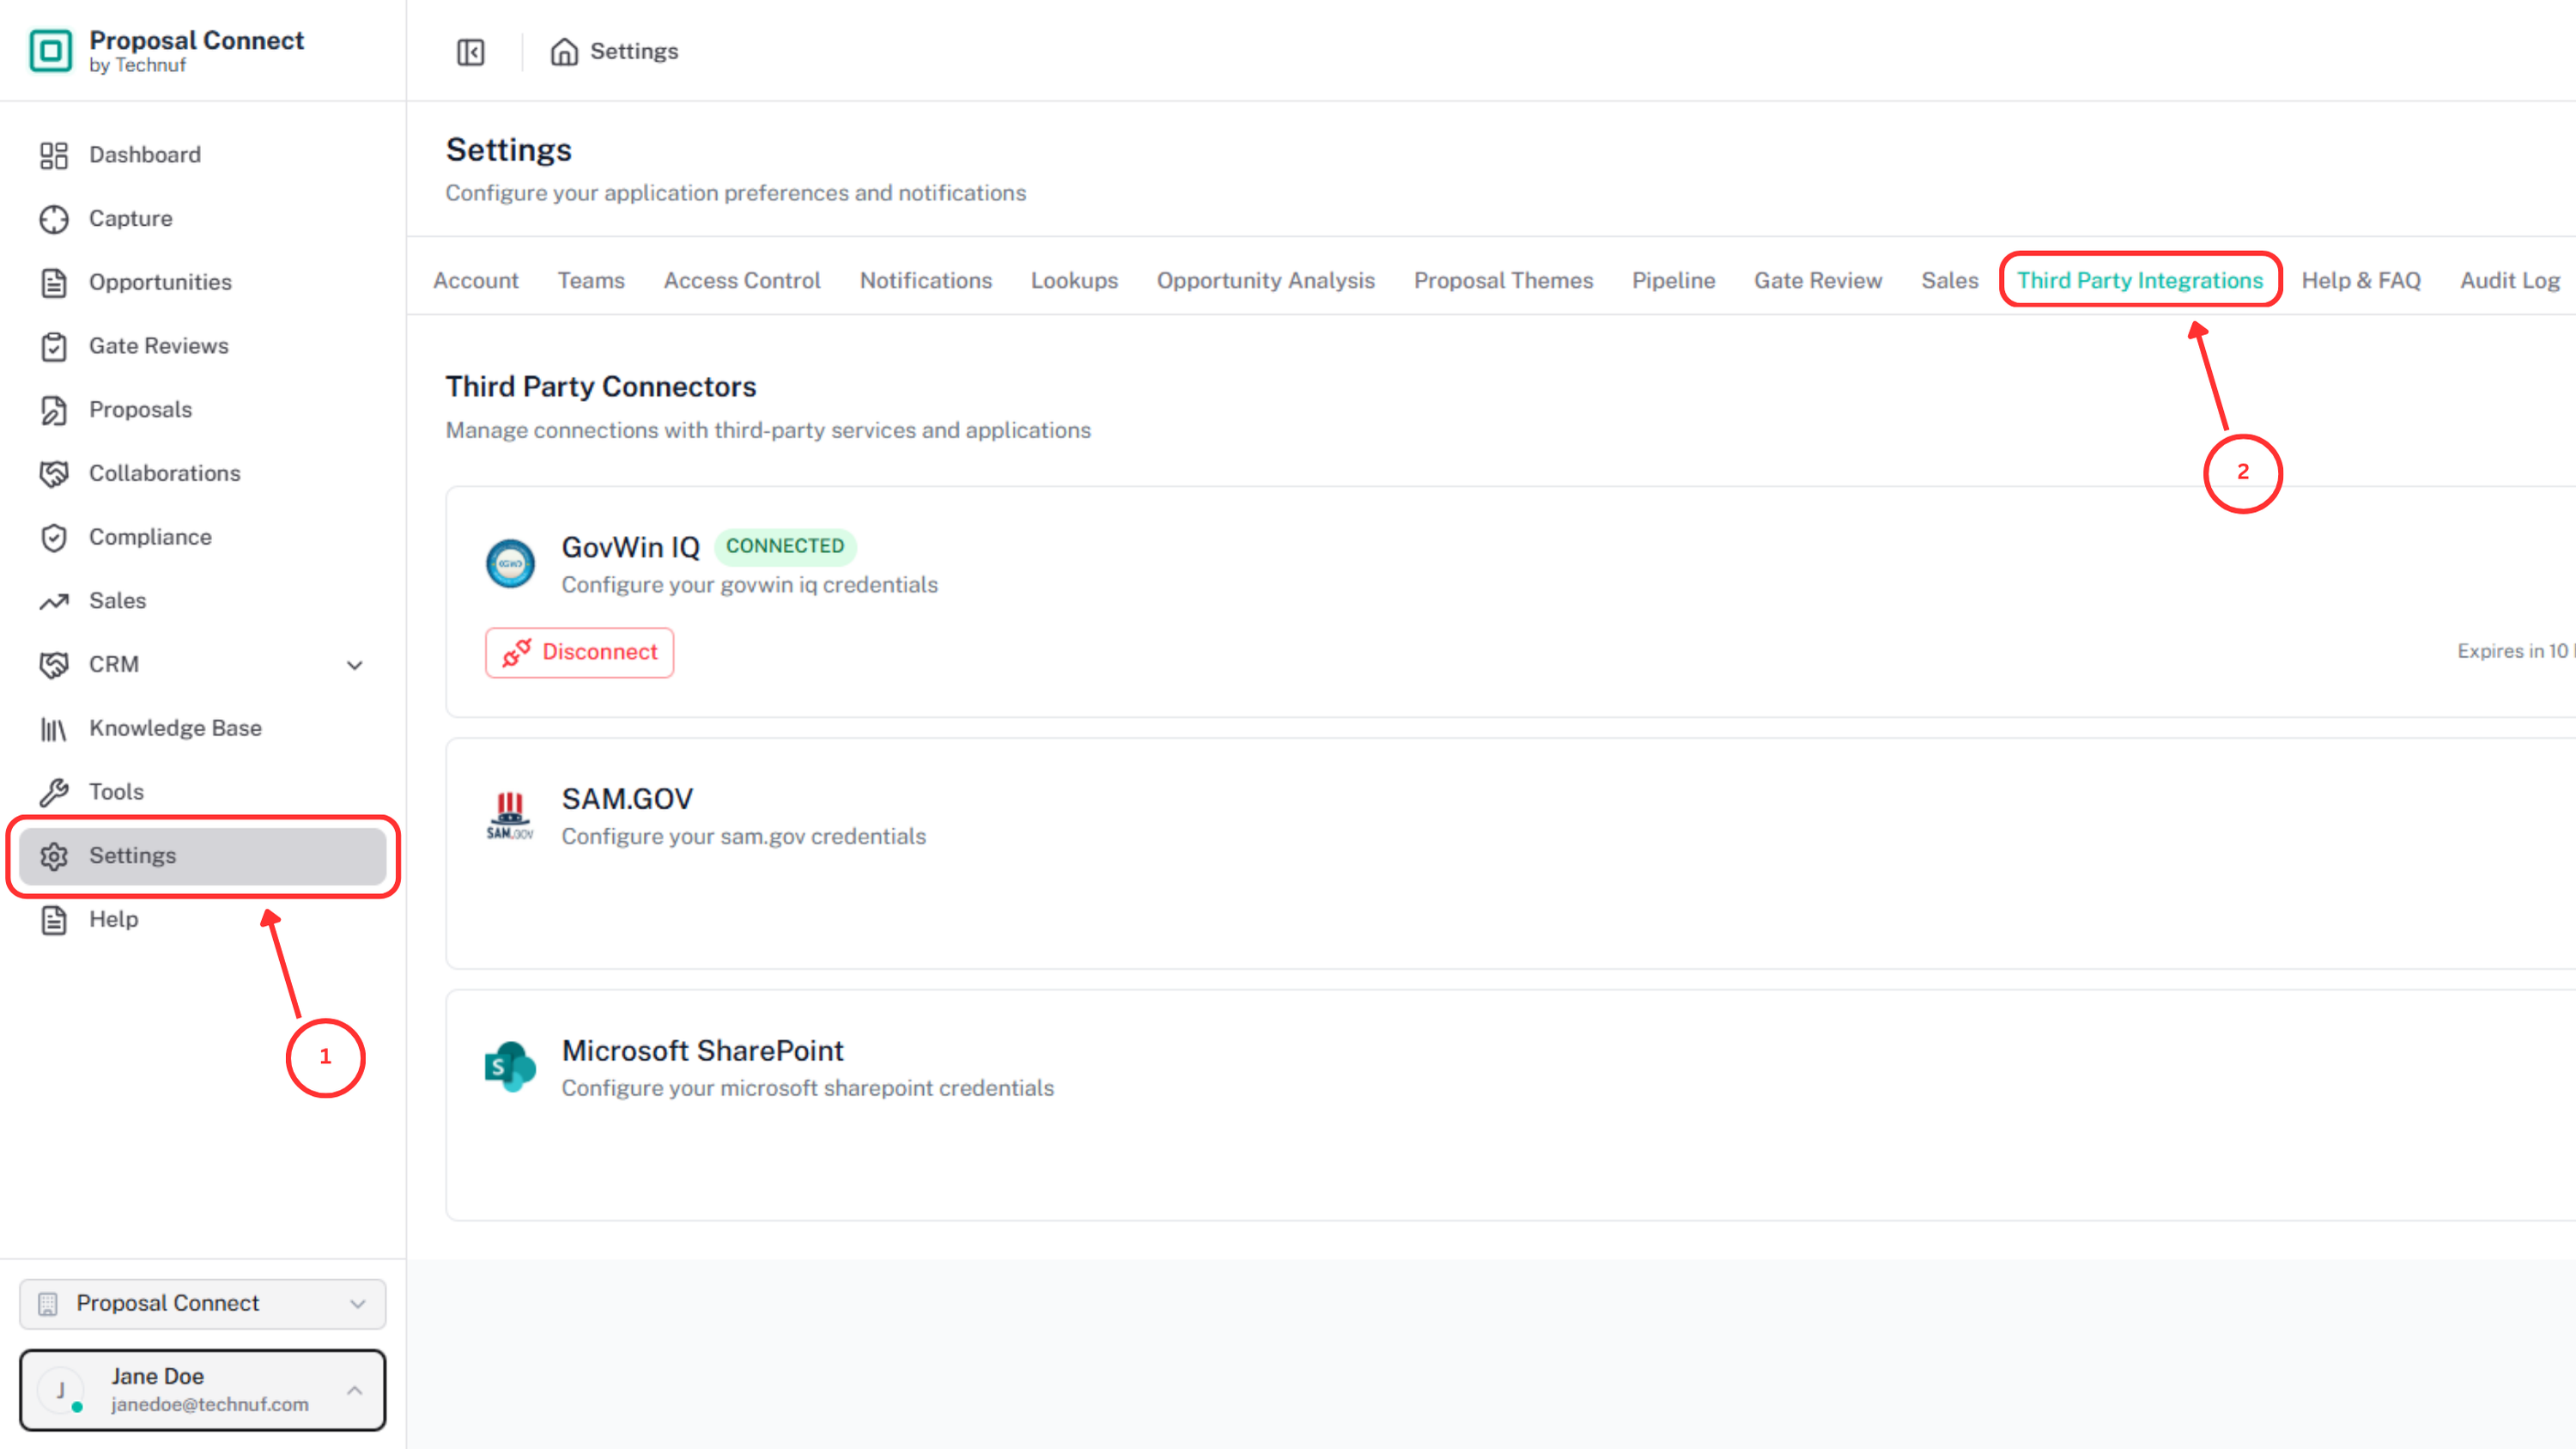This screenshot has height=1449, width=2576.
Task: Click the GovWin IQ logo
Action: 510,564
